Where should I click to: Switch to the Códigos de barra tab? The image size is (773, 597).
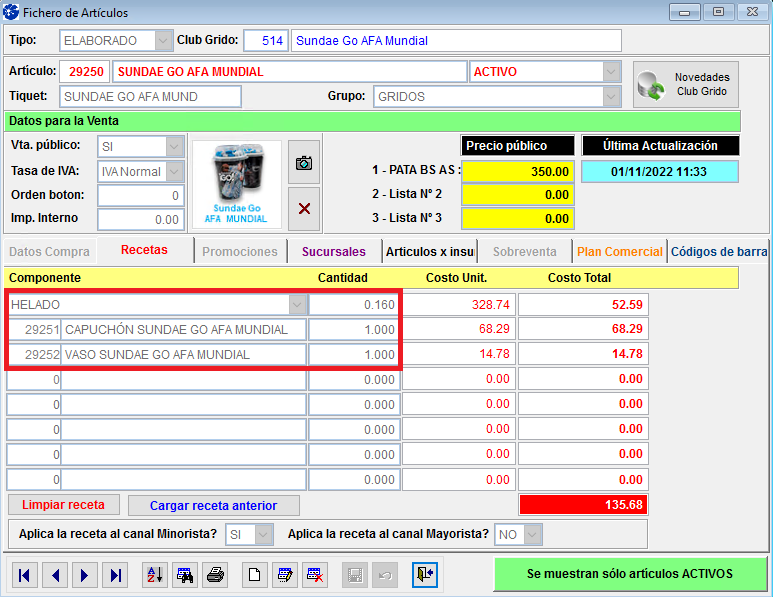719,251
